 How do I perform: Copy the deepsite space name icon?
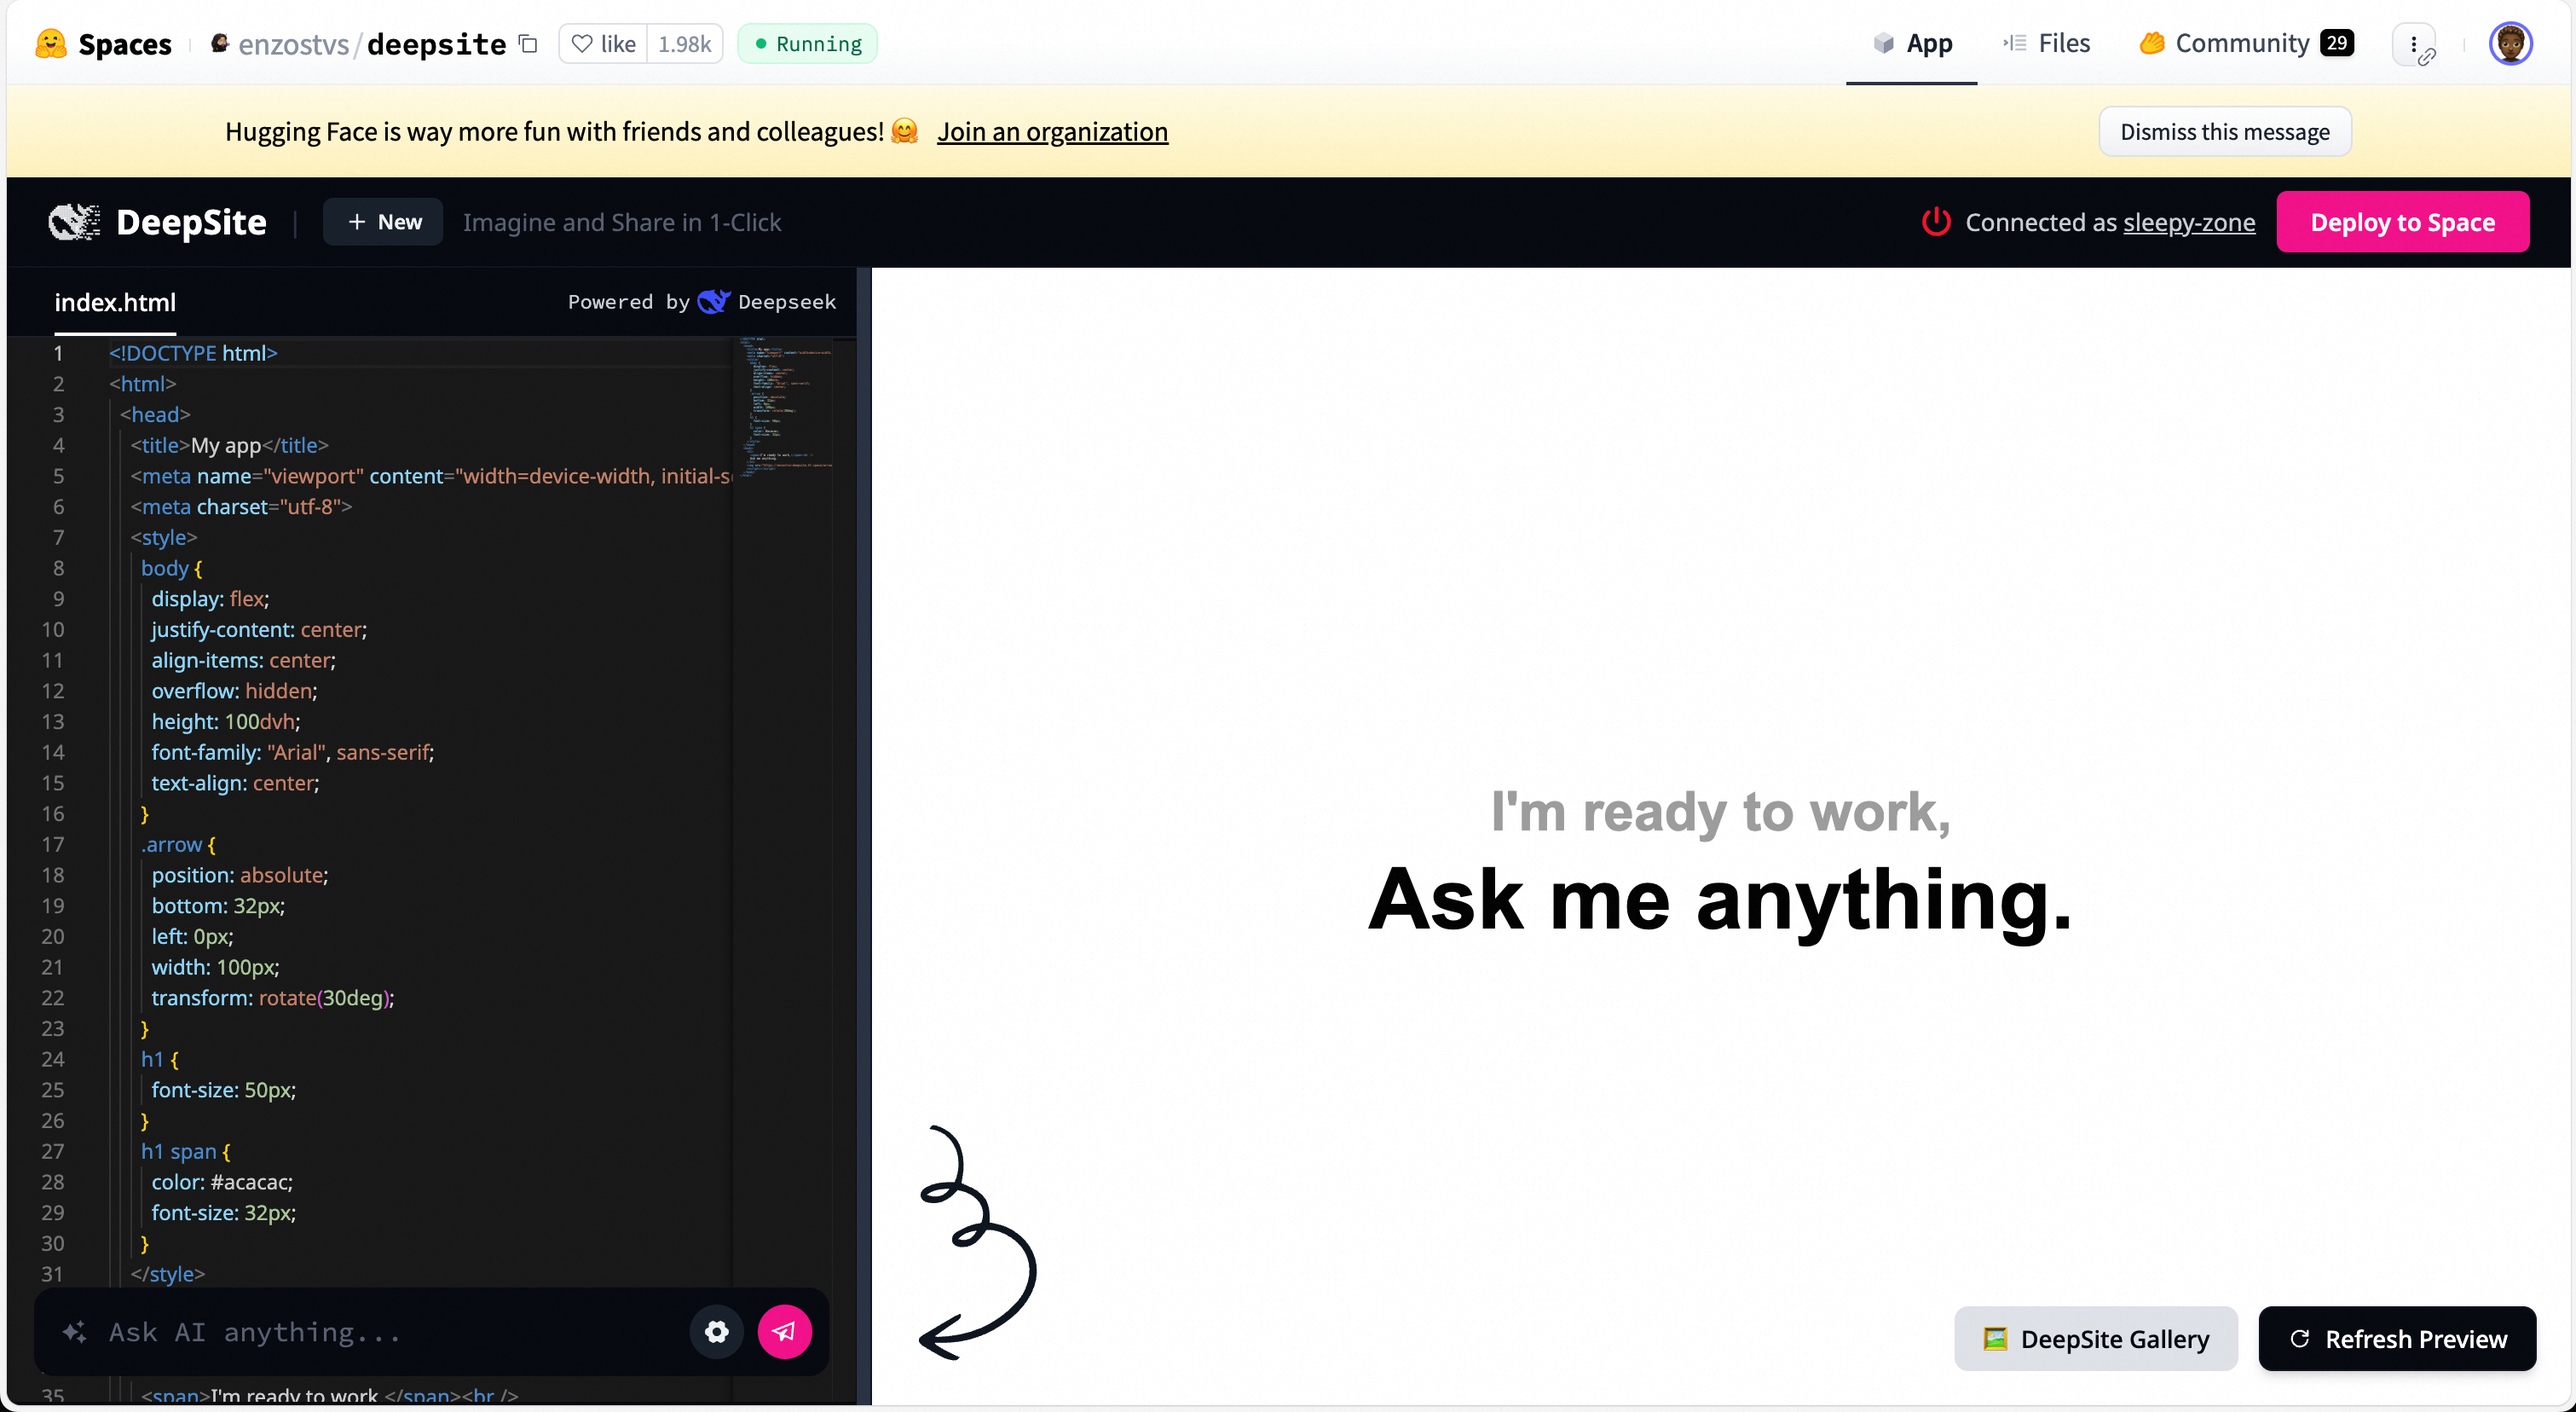(x=528, y=44)
